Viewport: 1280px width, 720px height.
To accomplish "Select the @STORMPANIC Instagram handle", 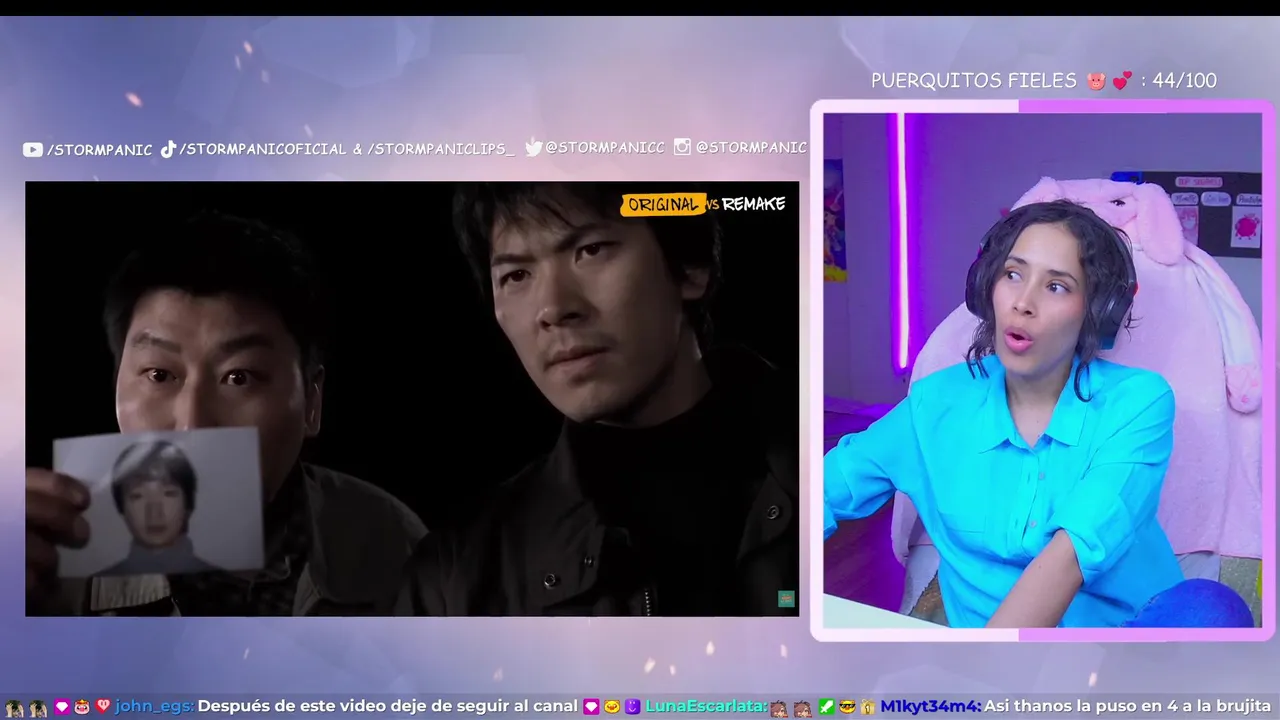I will (751, 147).
